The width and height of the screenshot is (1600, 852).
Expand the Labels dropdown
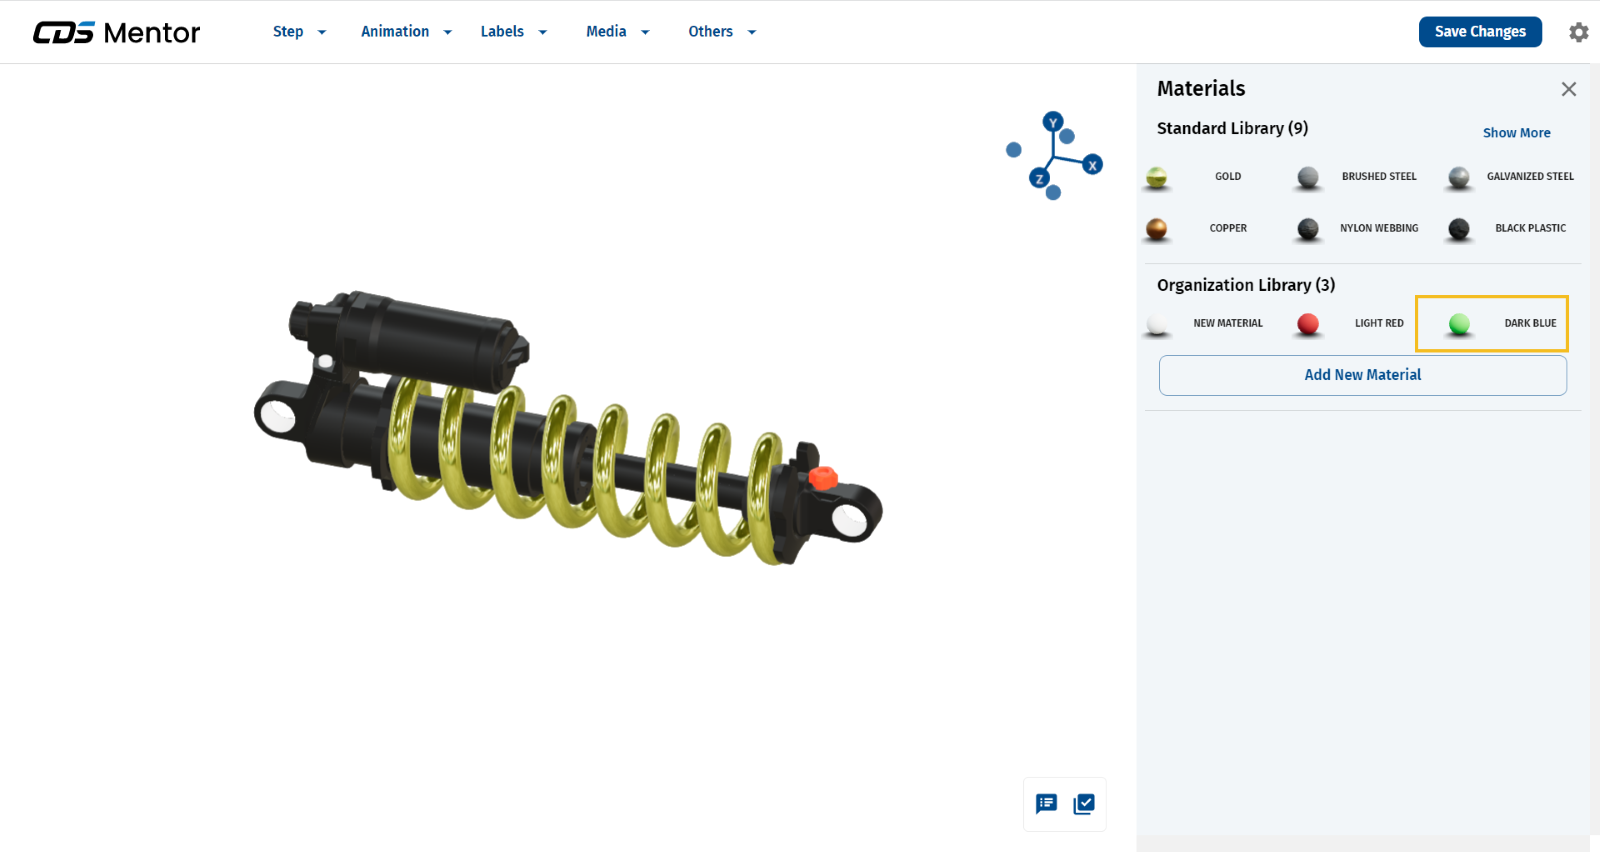[513, 32]
